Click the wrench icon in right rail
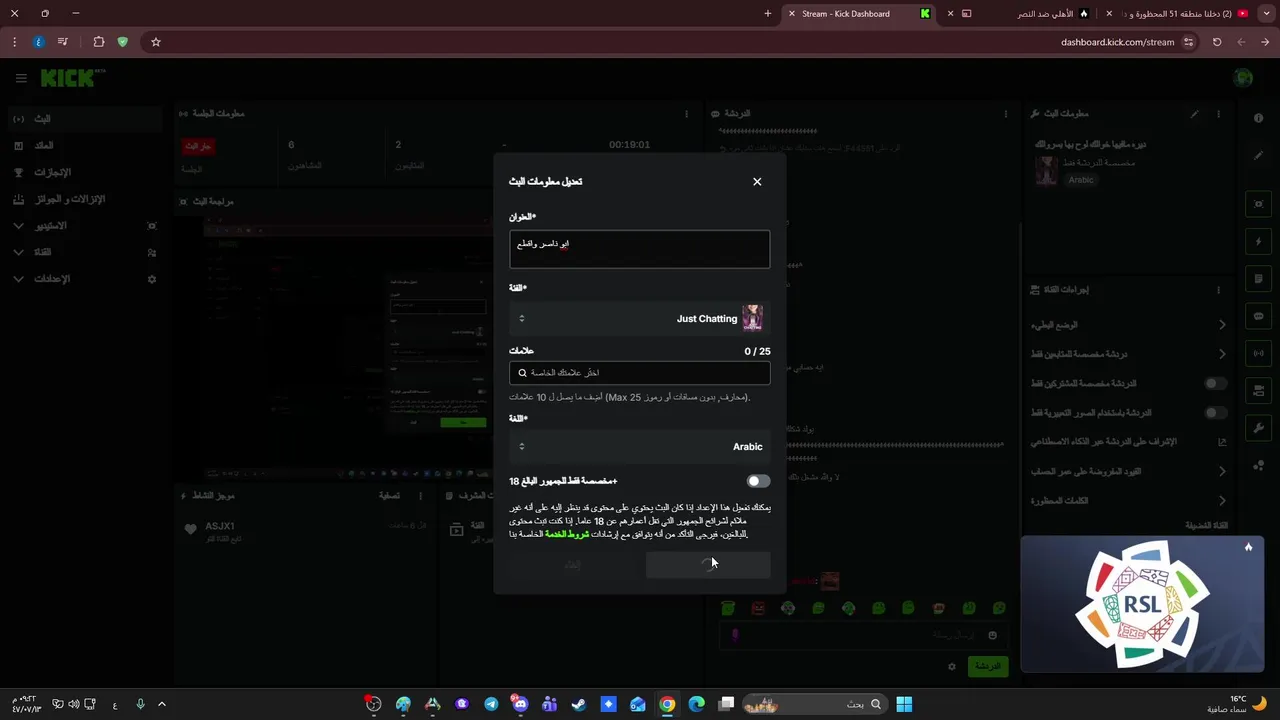Viewport: 1280px width, 720px height. click(1258, 428)
